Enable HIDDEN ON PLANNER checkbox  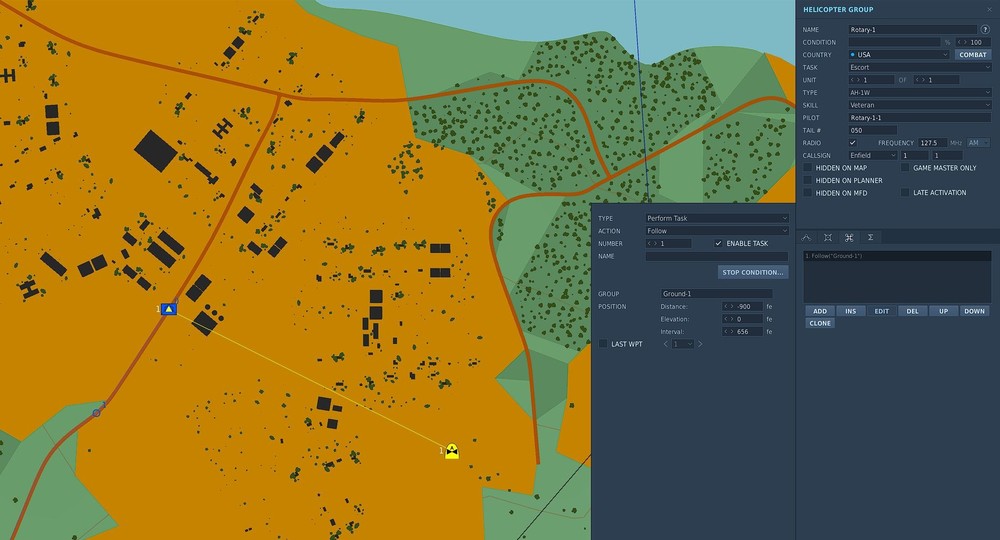pos(807,180)
